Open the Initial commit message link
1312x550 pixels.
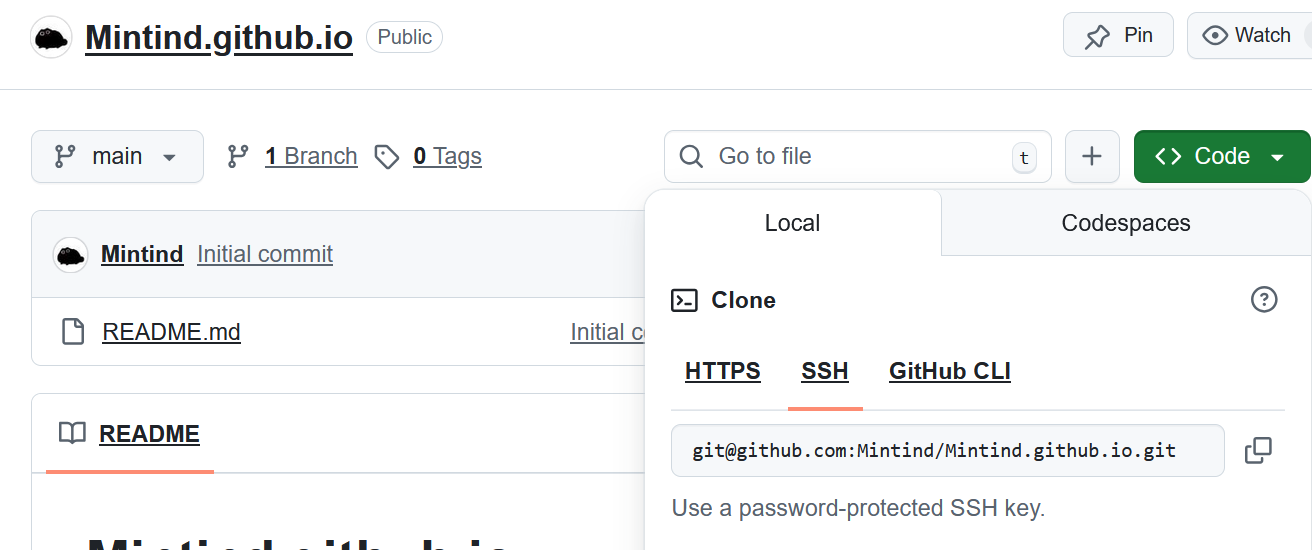tap(265, 255)
